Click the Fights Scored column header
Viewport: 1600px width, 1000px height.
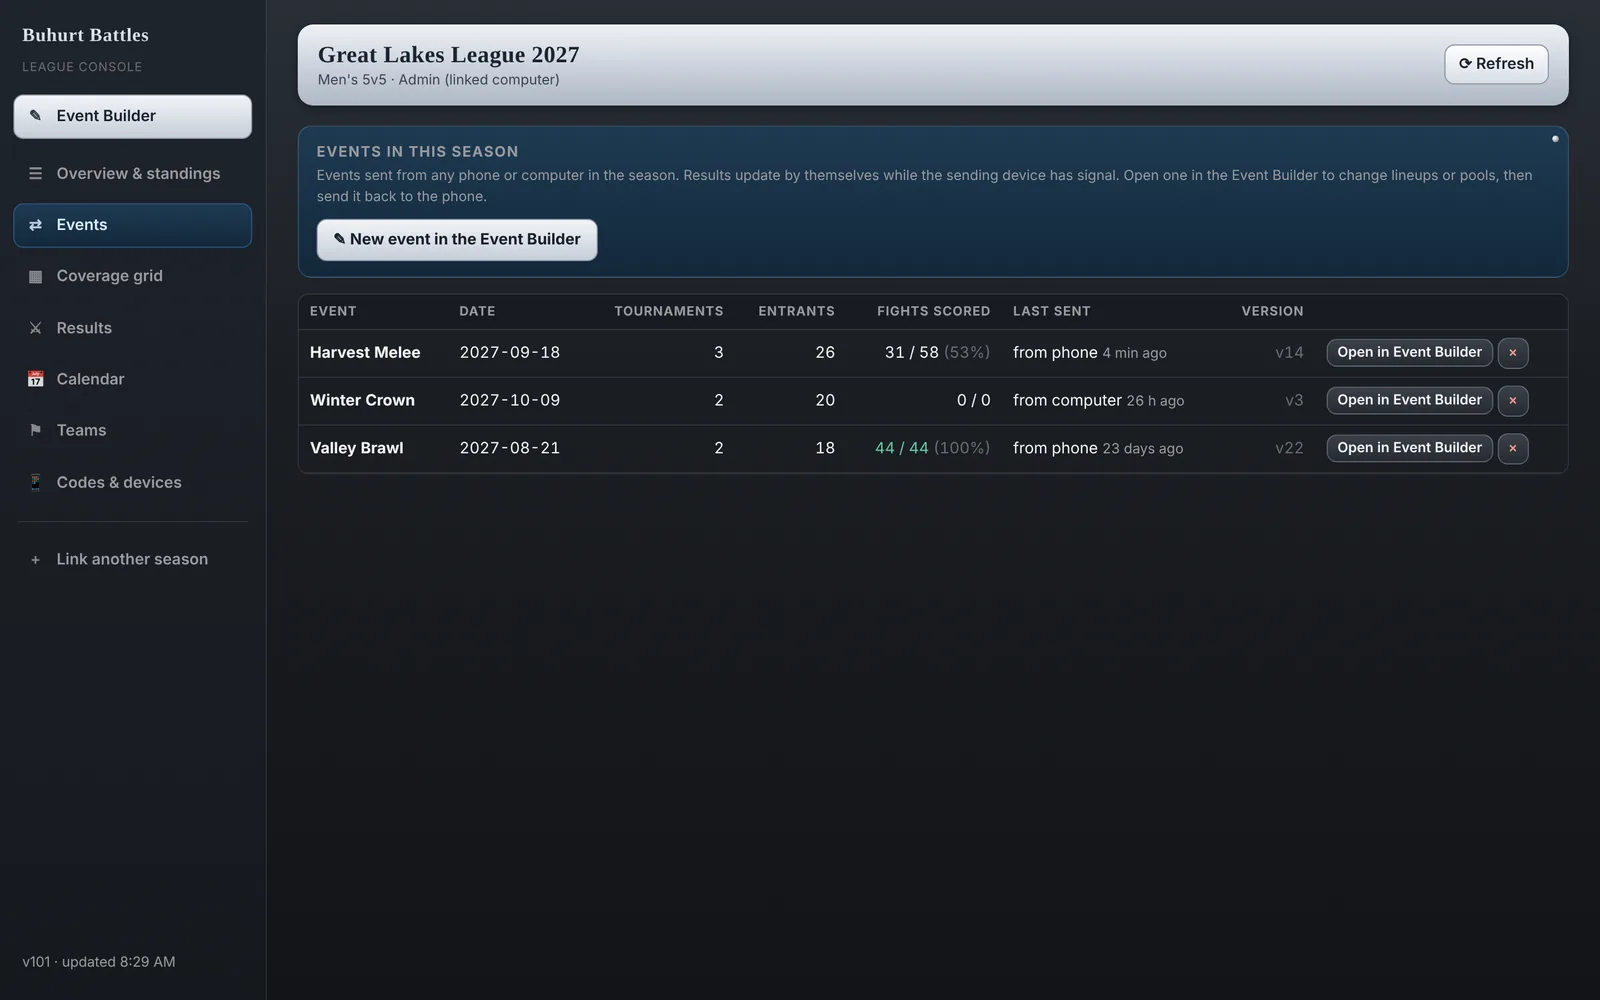(x=933, y=312)
